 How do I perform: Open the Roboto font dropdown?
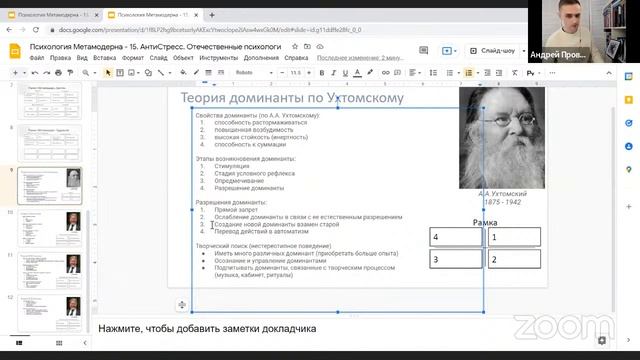tap(254, 73)
